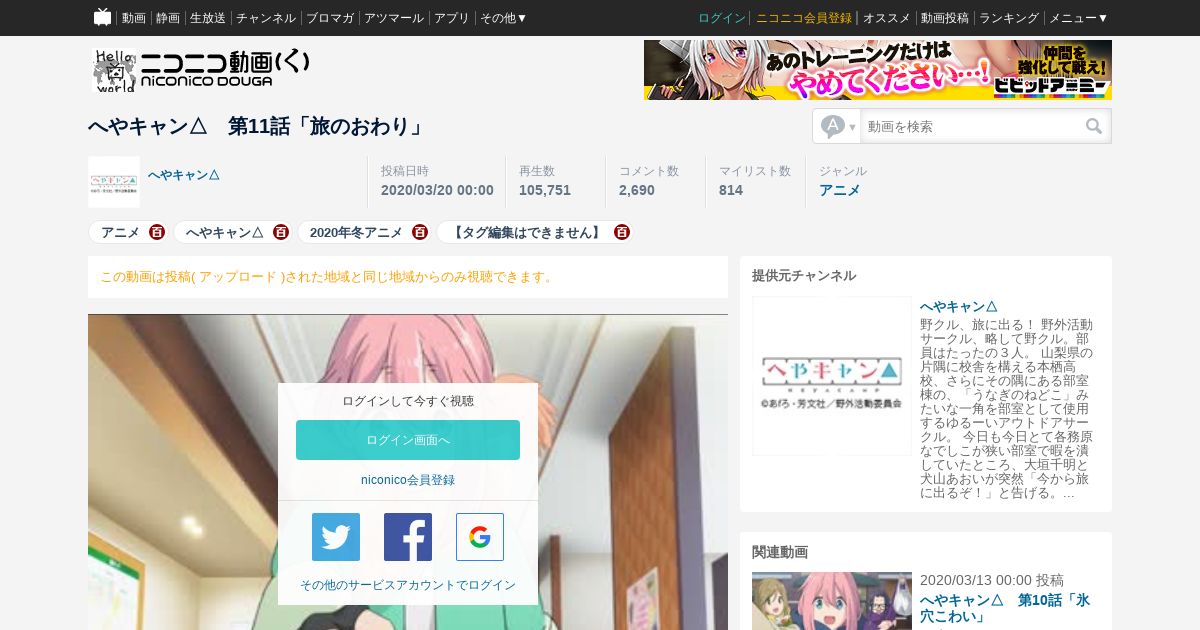This screenshot has width=1200, height=630.
Task: Open 動画 in the top navigation
Action: pos(134,18)
